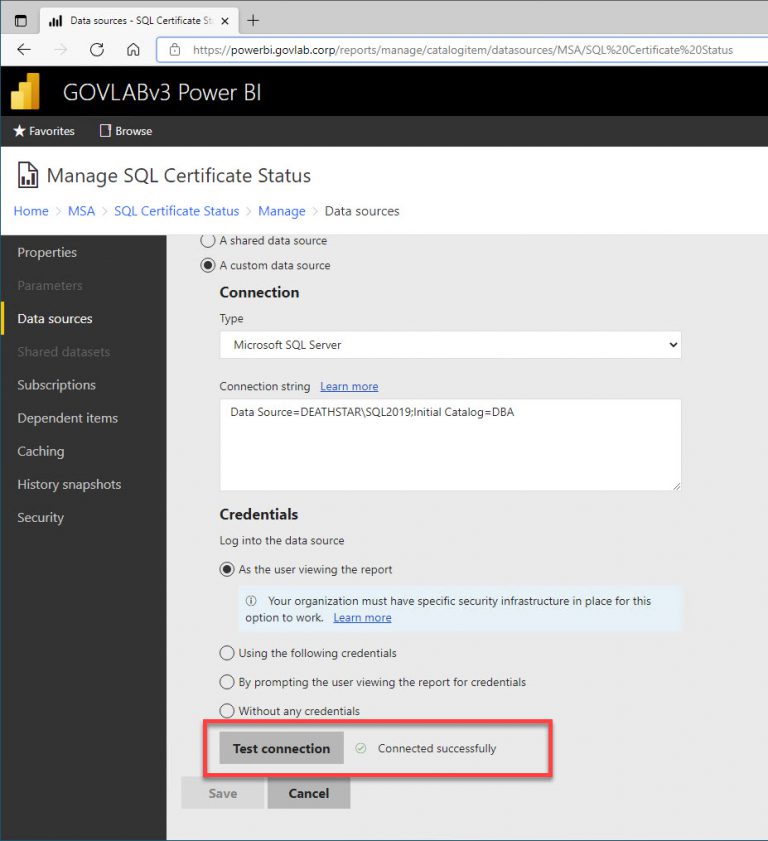Open the Caching settings section

pyautogui.click(x=40, y=451)
